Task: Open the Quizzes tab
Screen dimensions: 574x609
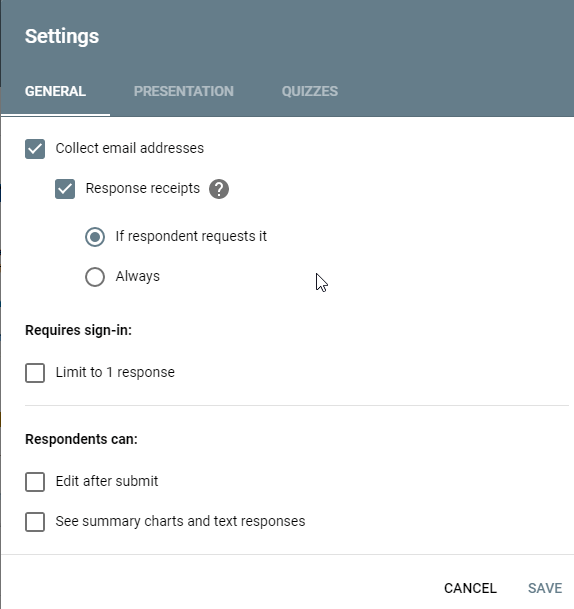Action: [310, 91]
